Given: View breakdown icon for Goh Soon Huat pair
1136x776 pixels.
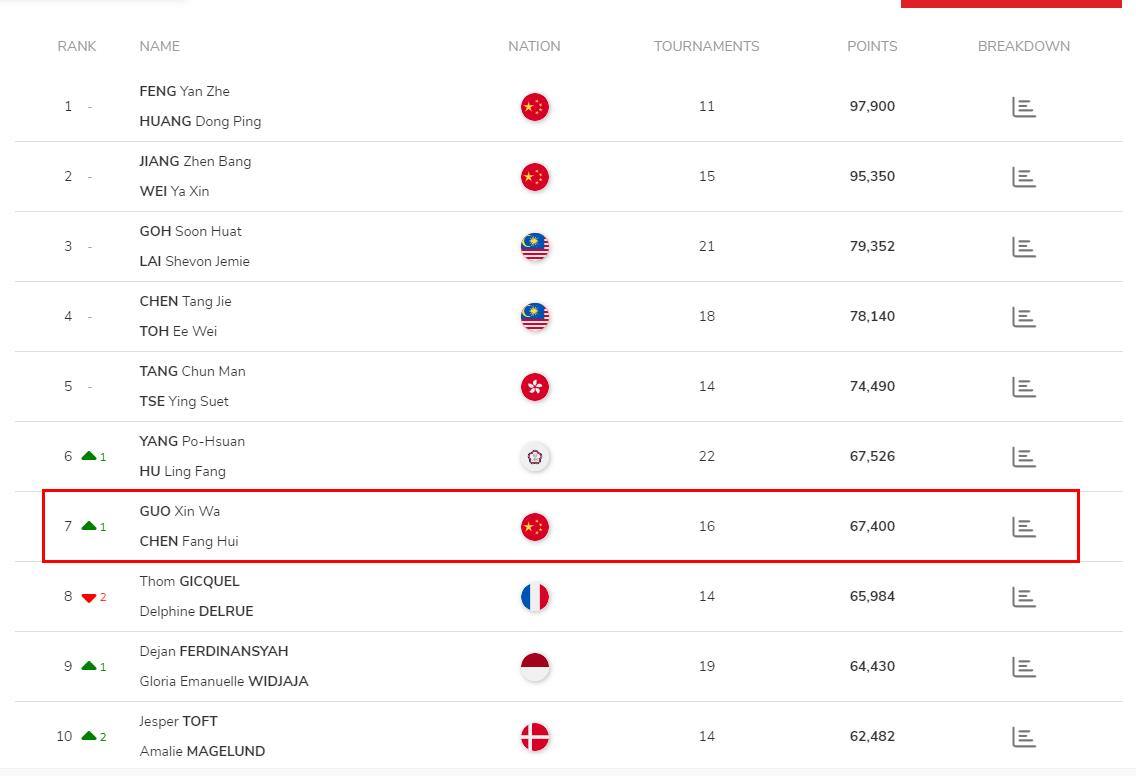Looking at the screenshot, I should coord(1024,247).
